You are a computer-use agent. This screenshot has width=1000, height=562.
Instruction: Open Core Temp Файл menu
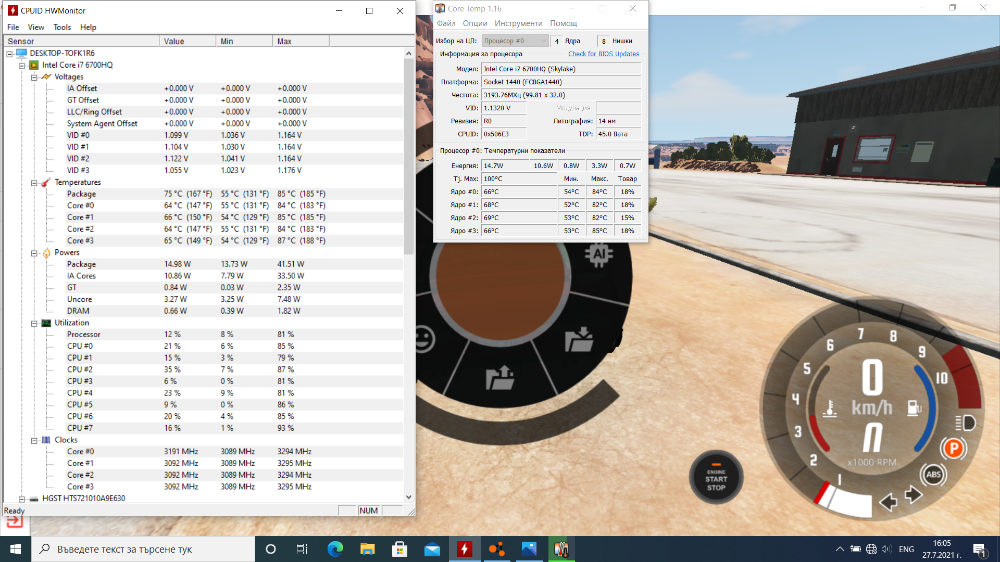pos(446,24)
